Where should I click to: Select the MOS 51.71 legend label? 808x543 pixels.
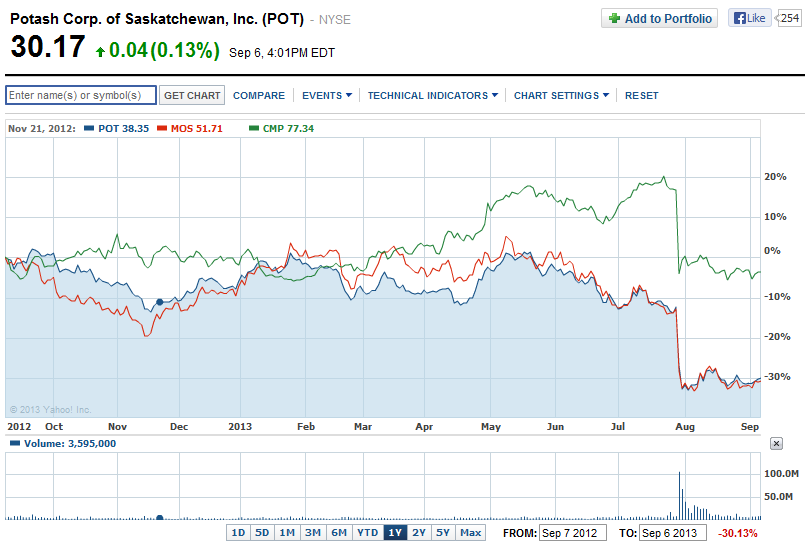coord(197,128)
